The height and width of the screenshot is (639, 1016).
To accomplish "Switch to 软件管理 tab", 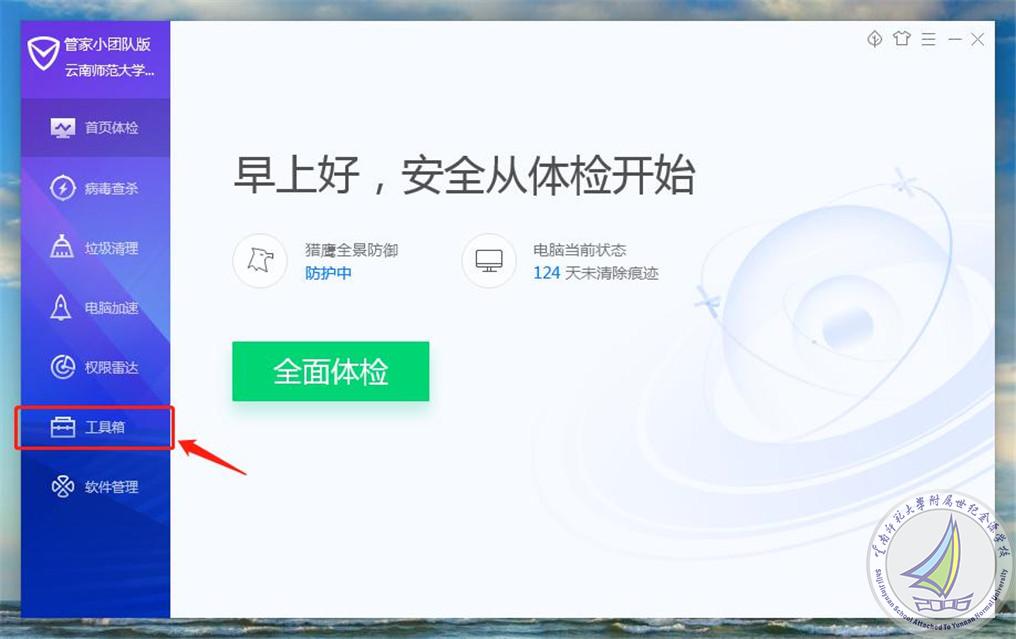I will [x=95, y=486].
